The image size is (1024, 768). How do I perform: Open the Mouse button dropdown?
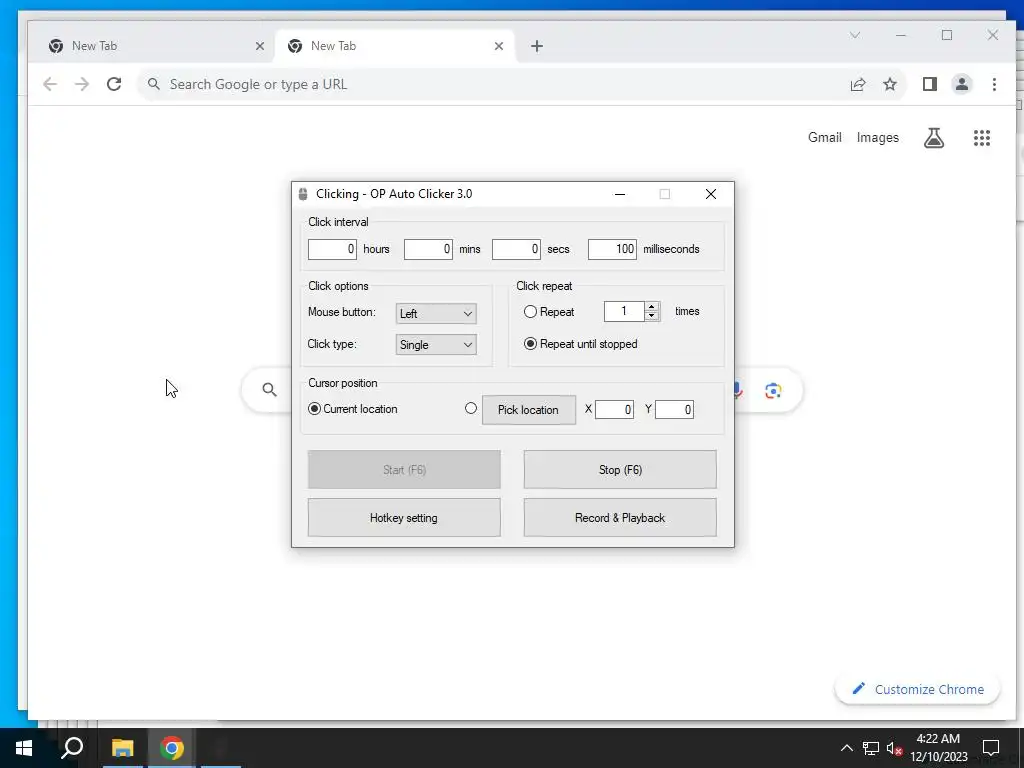[x=436, y=313]
